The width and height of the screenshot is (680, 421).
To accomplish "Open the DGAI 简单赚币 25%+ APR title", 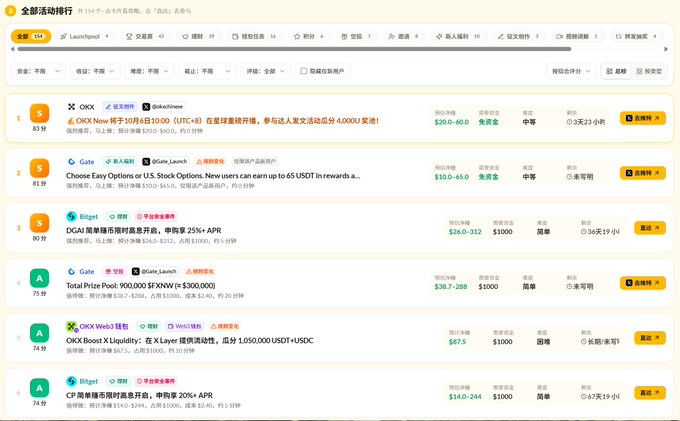I will [x=144, y=231].
